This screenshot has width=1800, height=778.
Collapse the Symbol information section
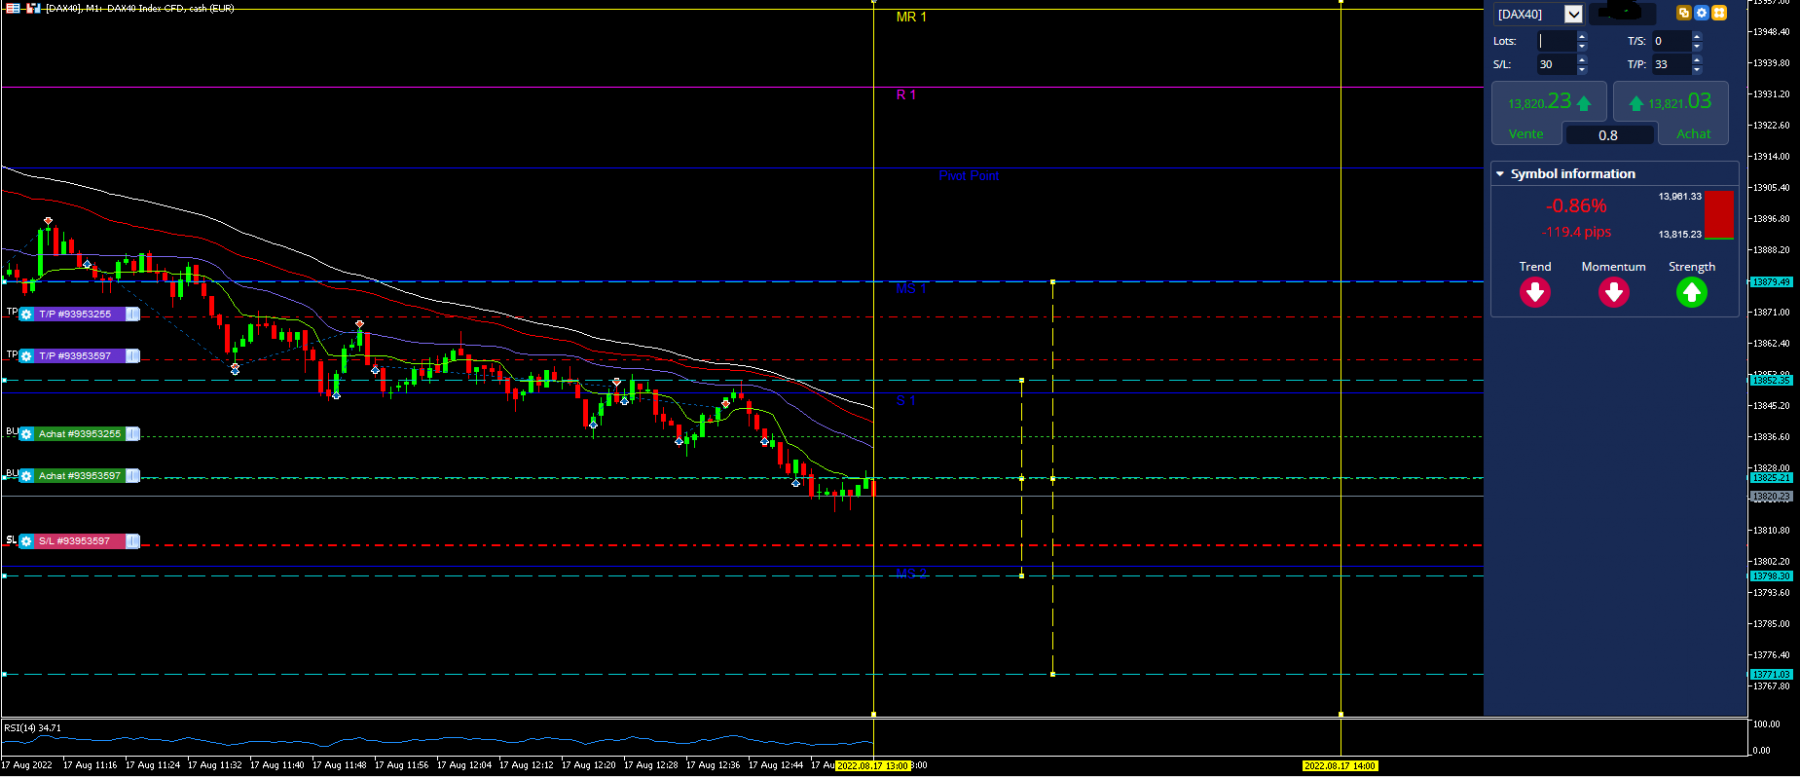[x=1500, y=174]
